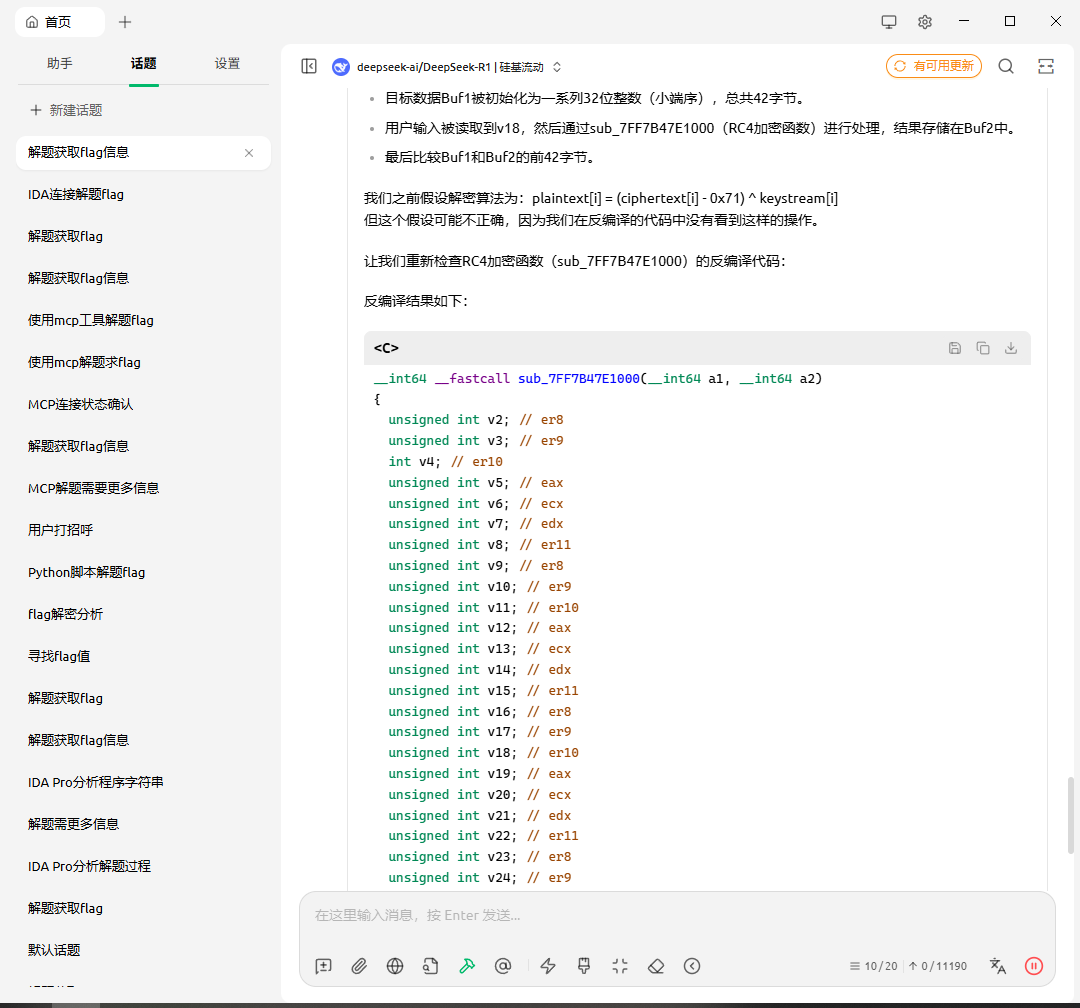Download the C code block
The image size is (1080, 1008).
coord(1011,348)
